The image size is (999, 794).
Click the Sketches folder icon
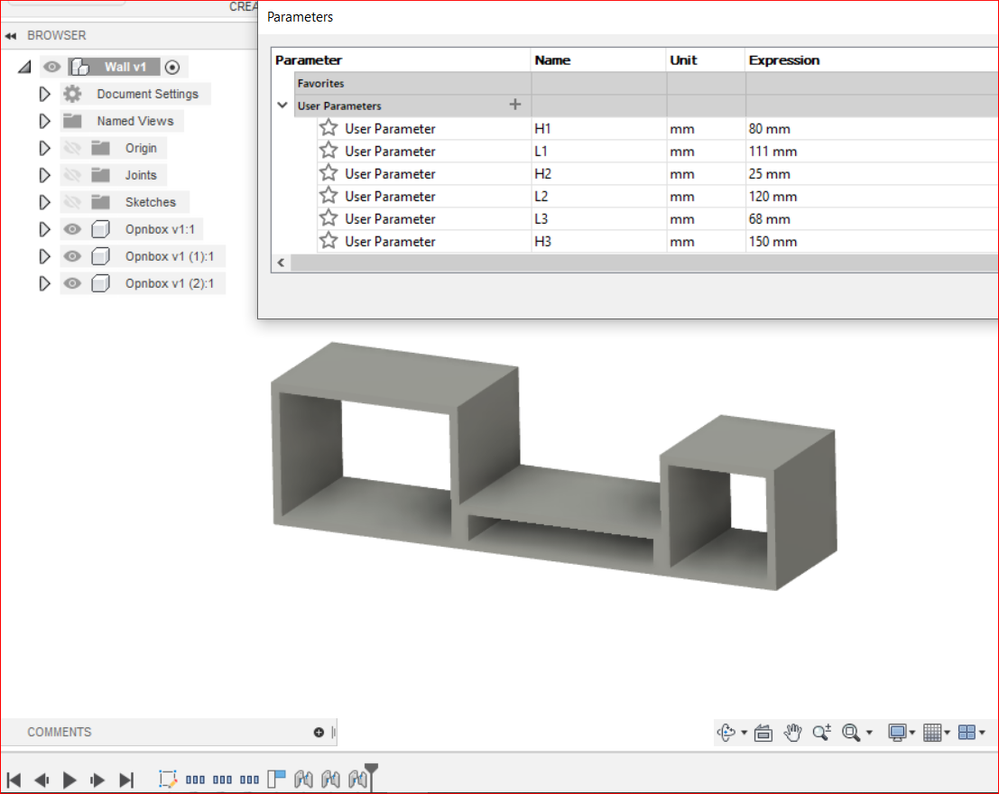pos(101,202)
